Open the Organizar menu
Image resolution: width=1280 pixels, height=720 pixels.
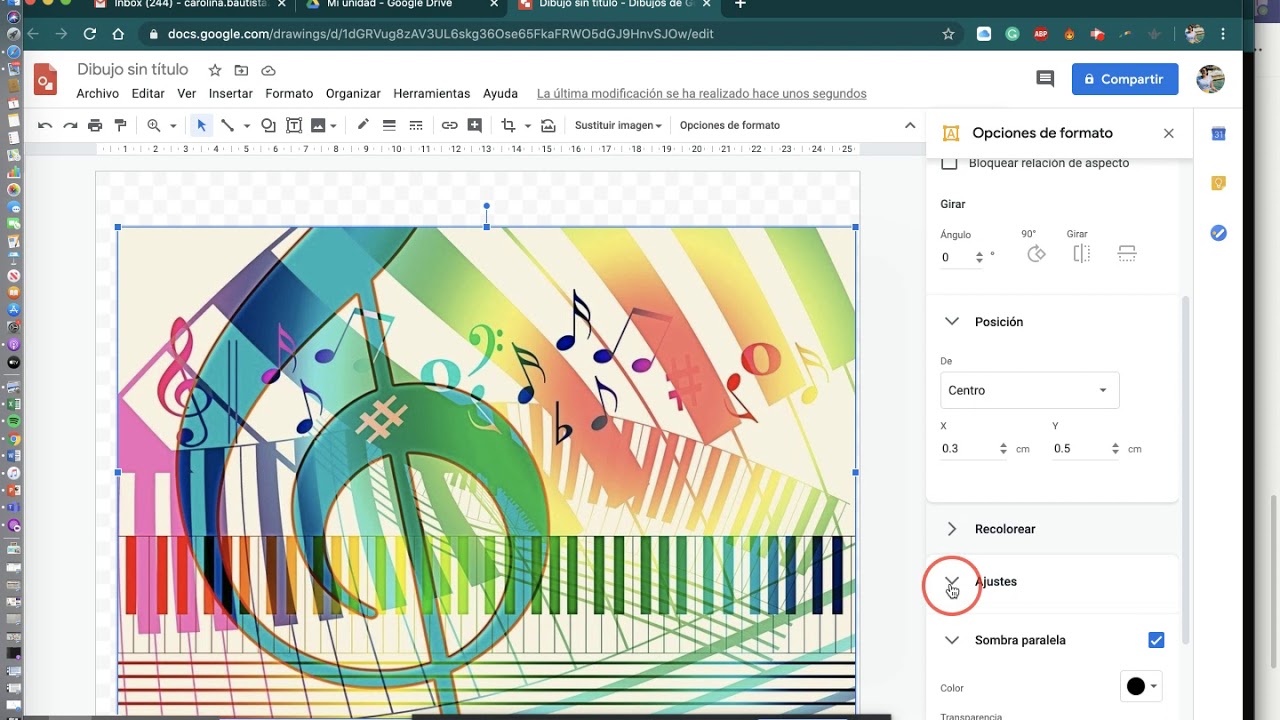[x=353, y=93]
